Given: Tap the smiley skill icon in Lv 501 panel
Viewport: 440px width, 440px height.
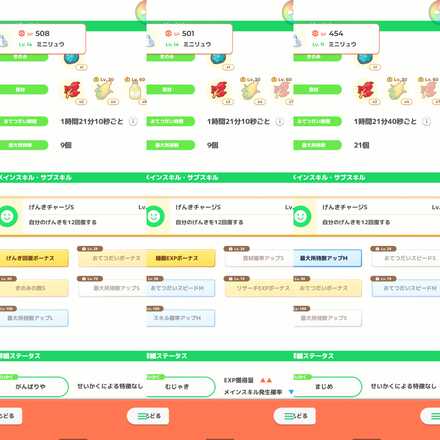Looking at the screenshot, I should (154, 217).
